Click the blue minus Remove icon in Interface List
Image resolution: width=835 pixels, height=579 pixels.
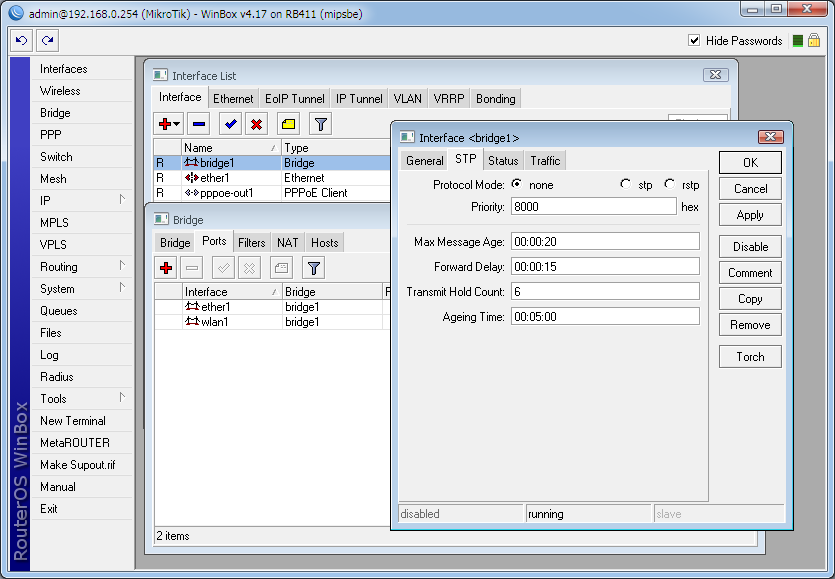click(x=199, y=124)
